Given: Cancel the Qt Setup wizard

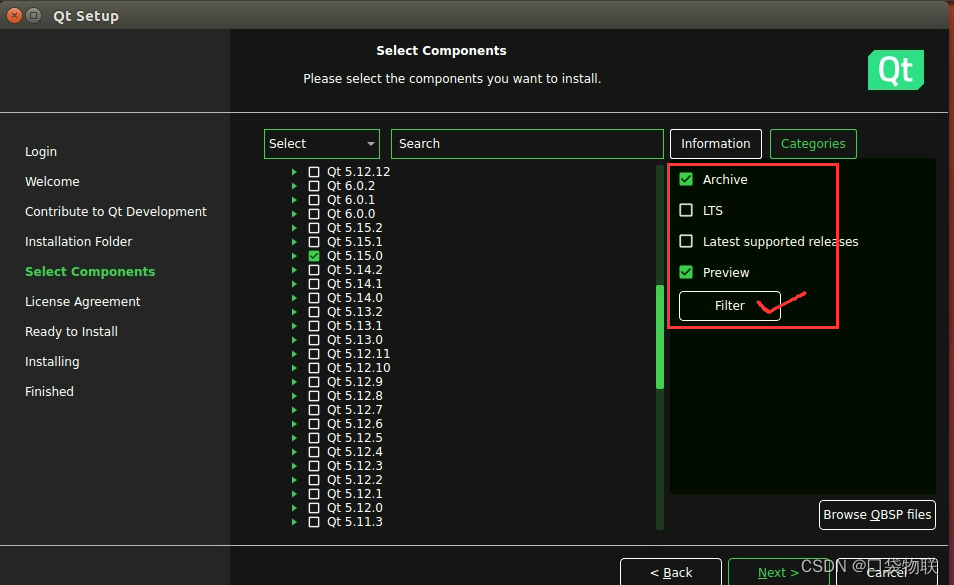Looking at the screenshot, I should (x=886, y=572).
